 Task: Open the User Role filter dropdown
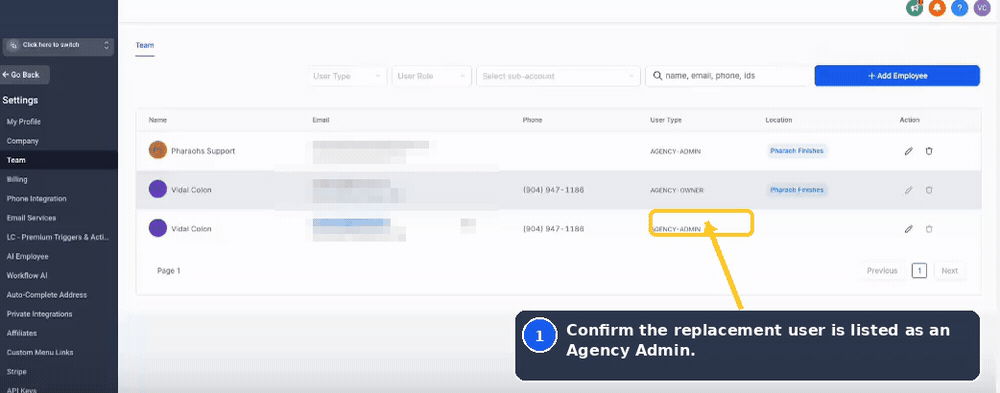pos(432,76)
